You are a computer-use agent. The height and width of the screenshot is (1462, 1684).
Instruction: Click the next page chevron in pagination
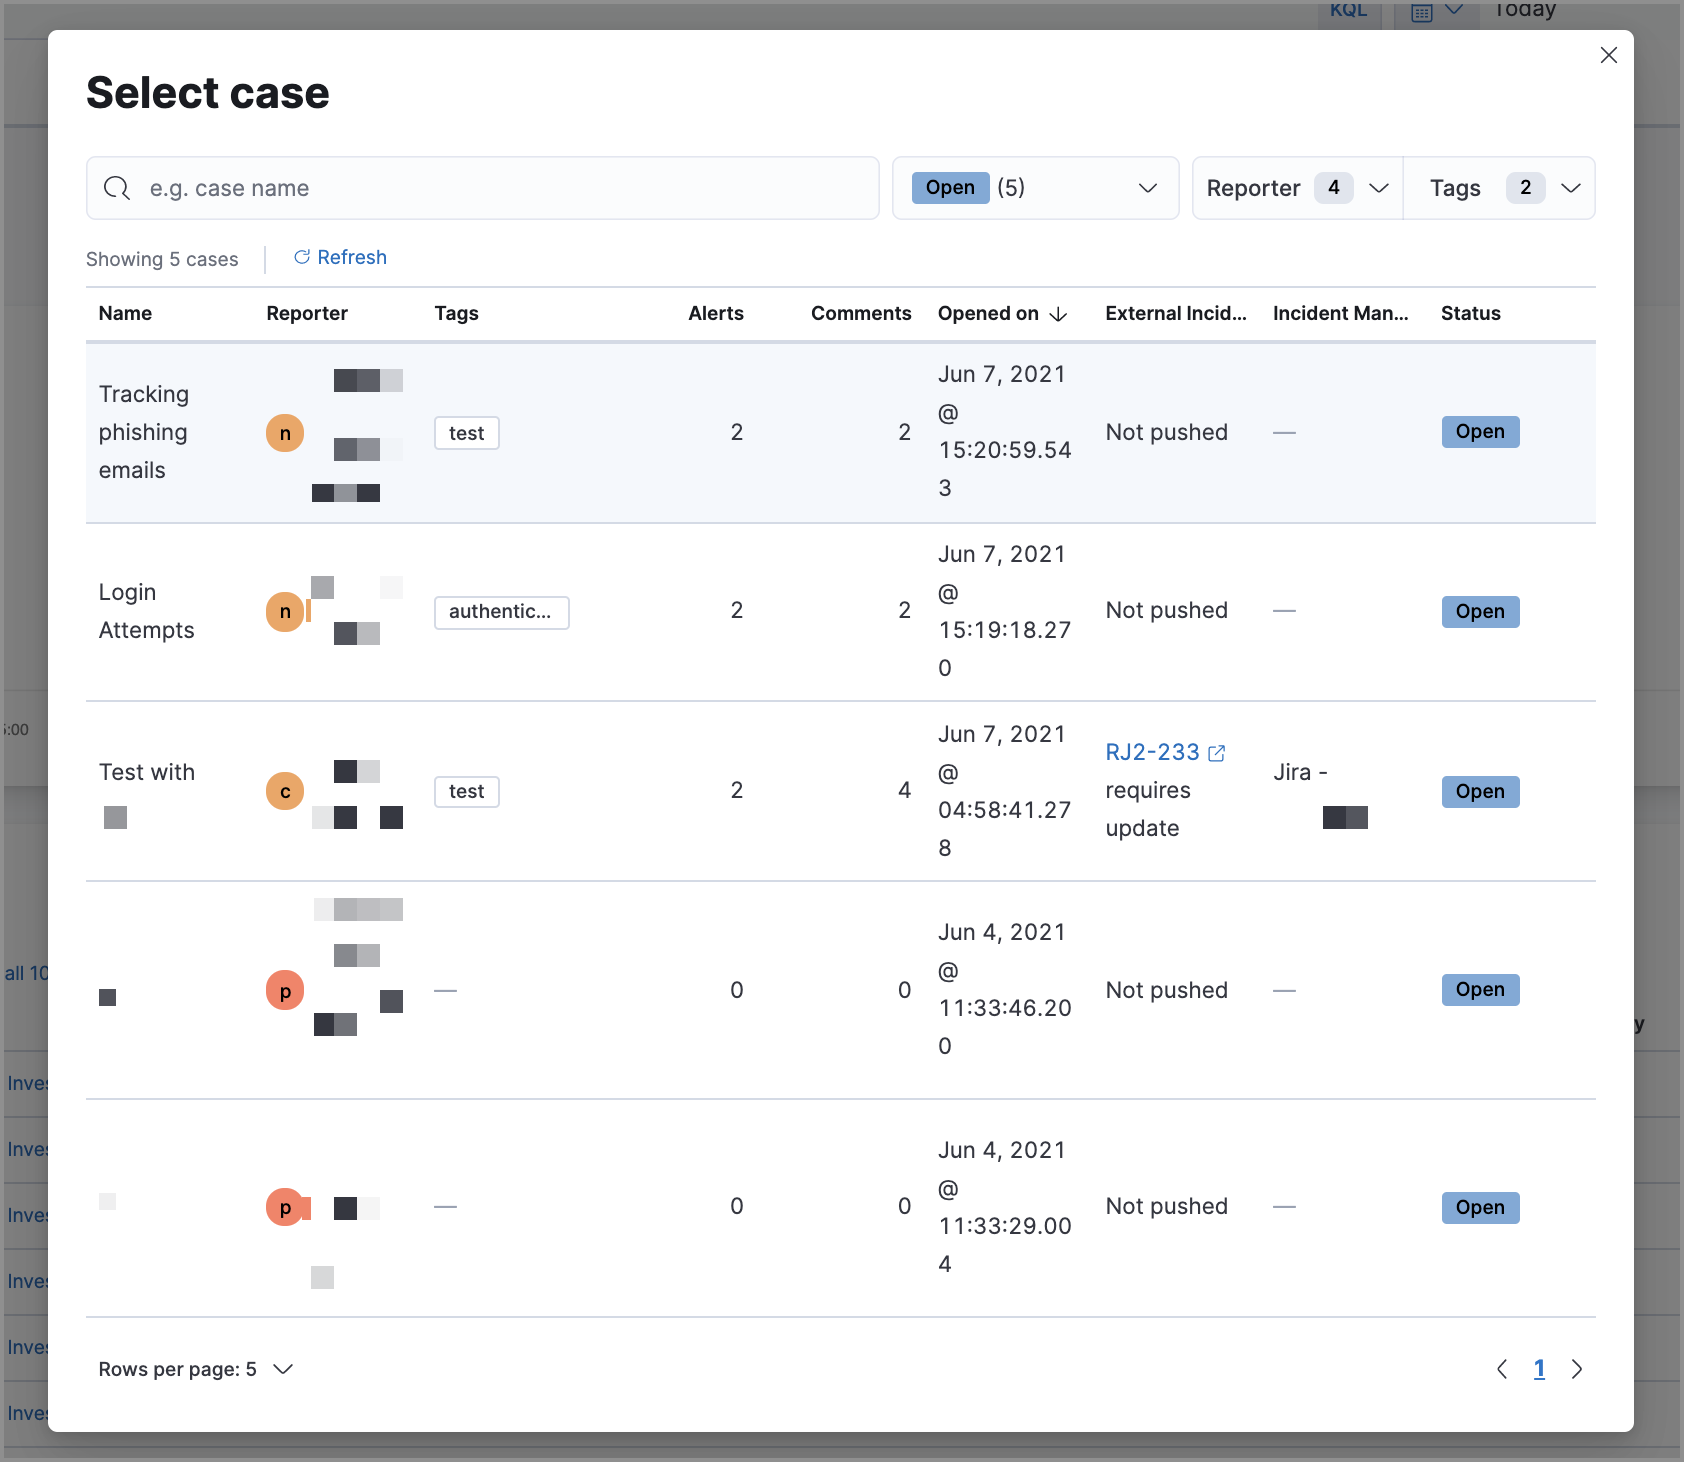1577,1369
